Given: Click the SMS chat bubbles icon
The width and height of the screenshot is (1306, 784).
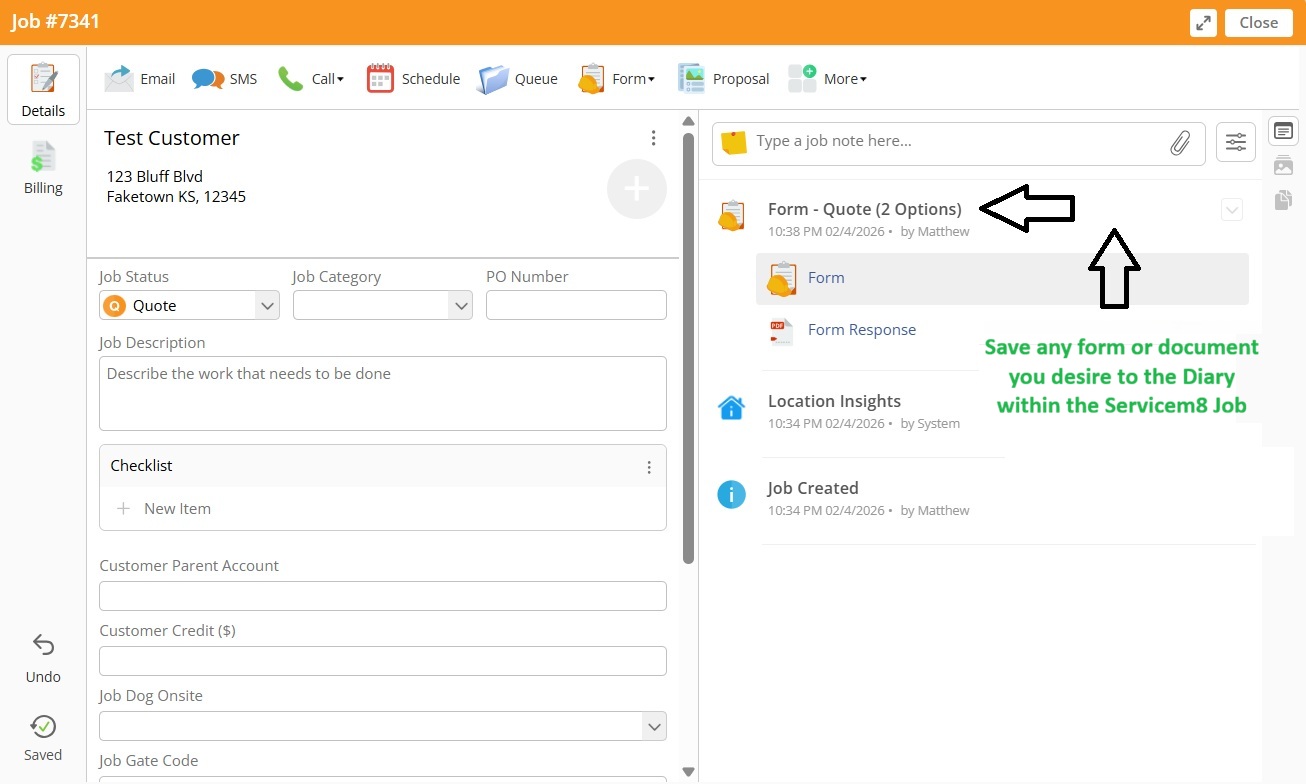Looking at the screenshot, I should [208, 79].
